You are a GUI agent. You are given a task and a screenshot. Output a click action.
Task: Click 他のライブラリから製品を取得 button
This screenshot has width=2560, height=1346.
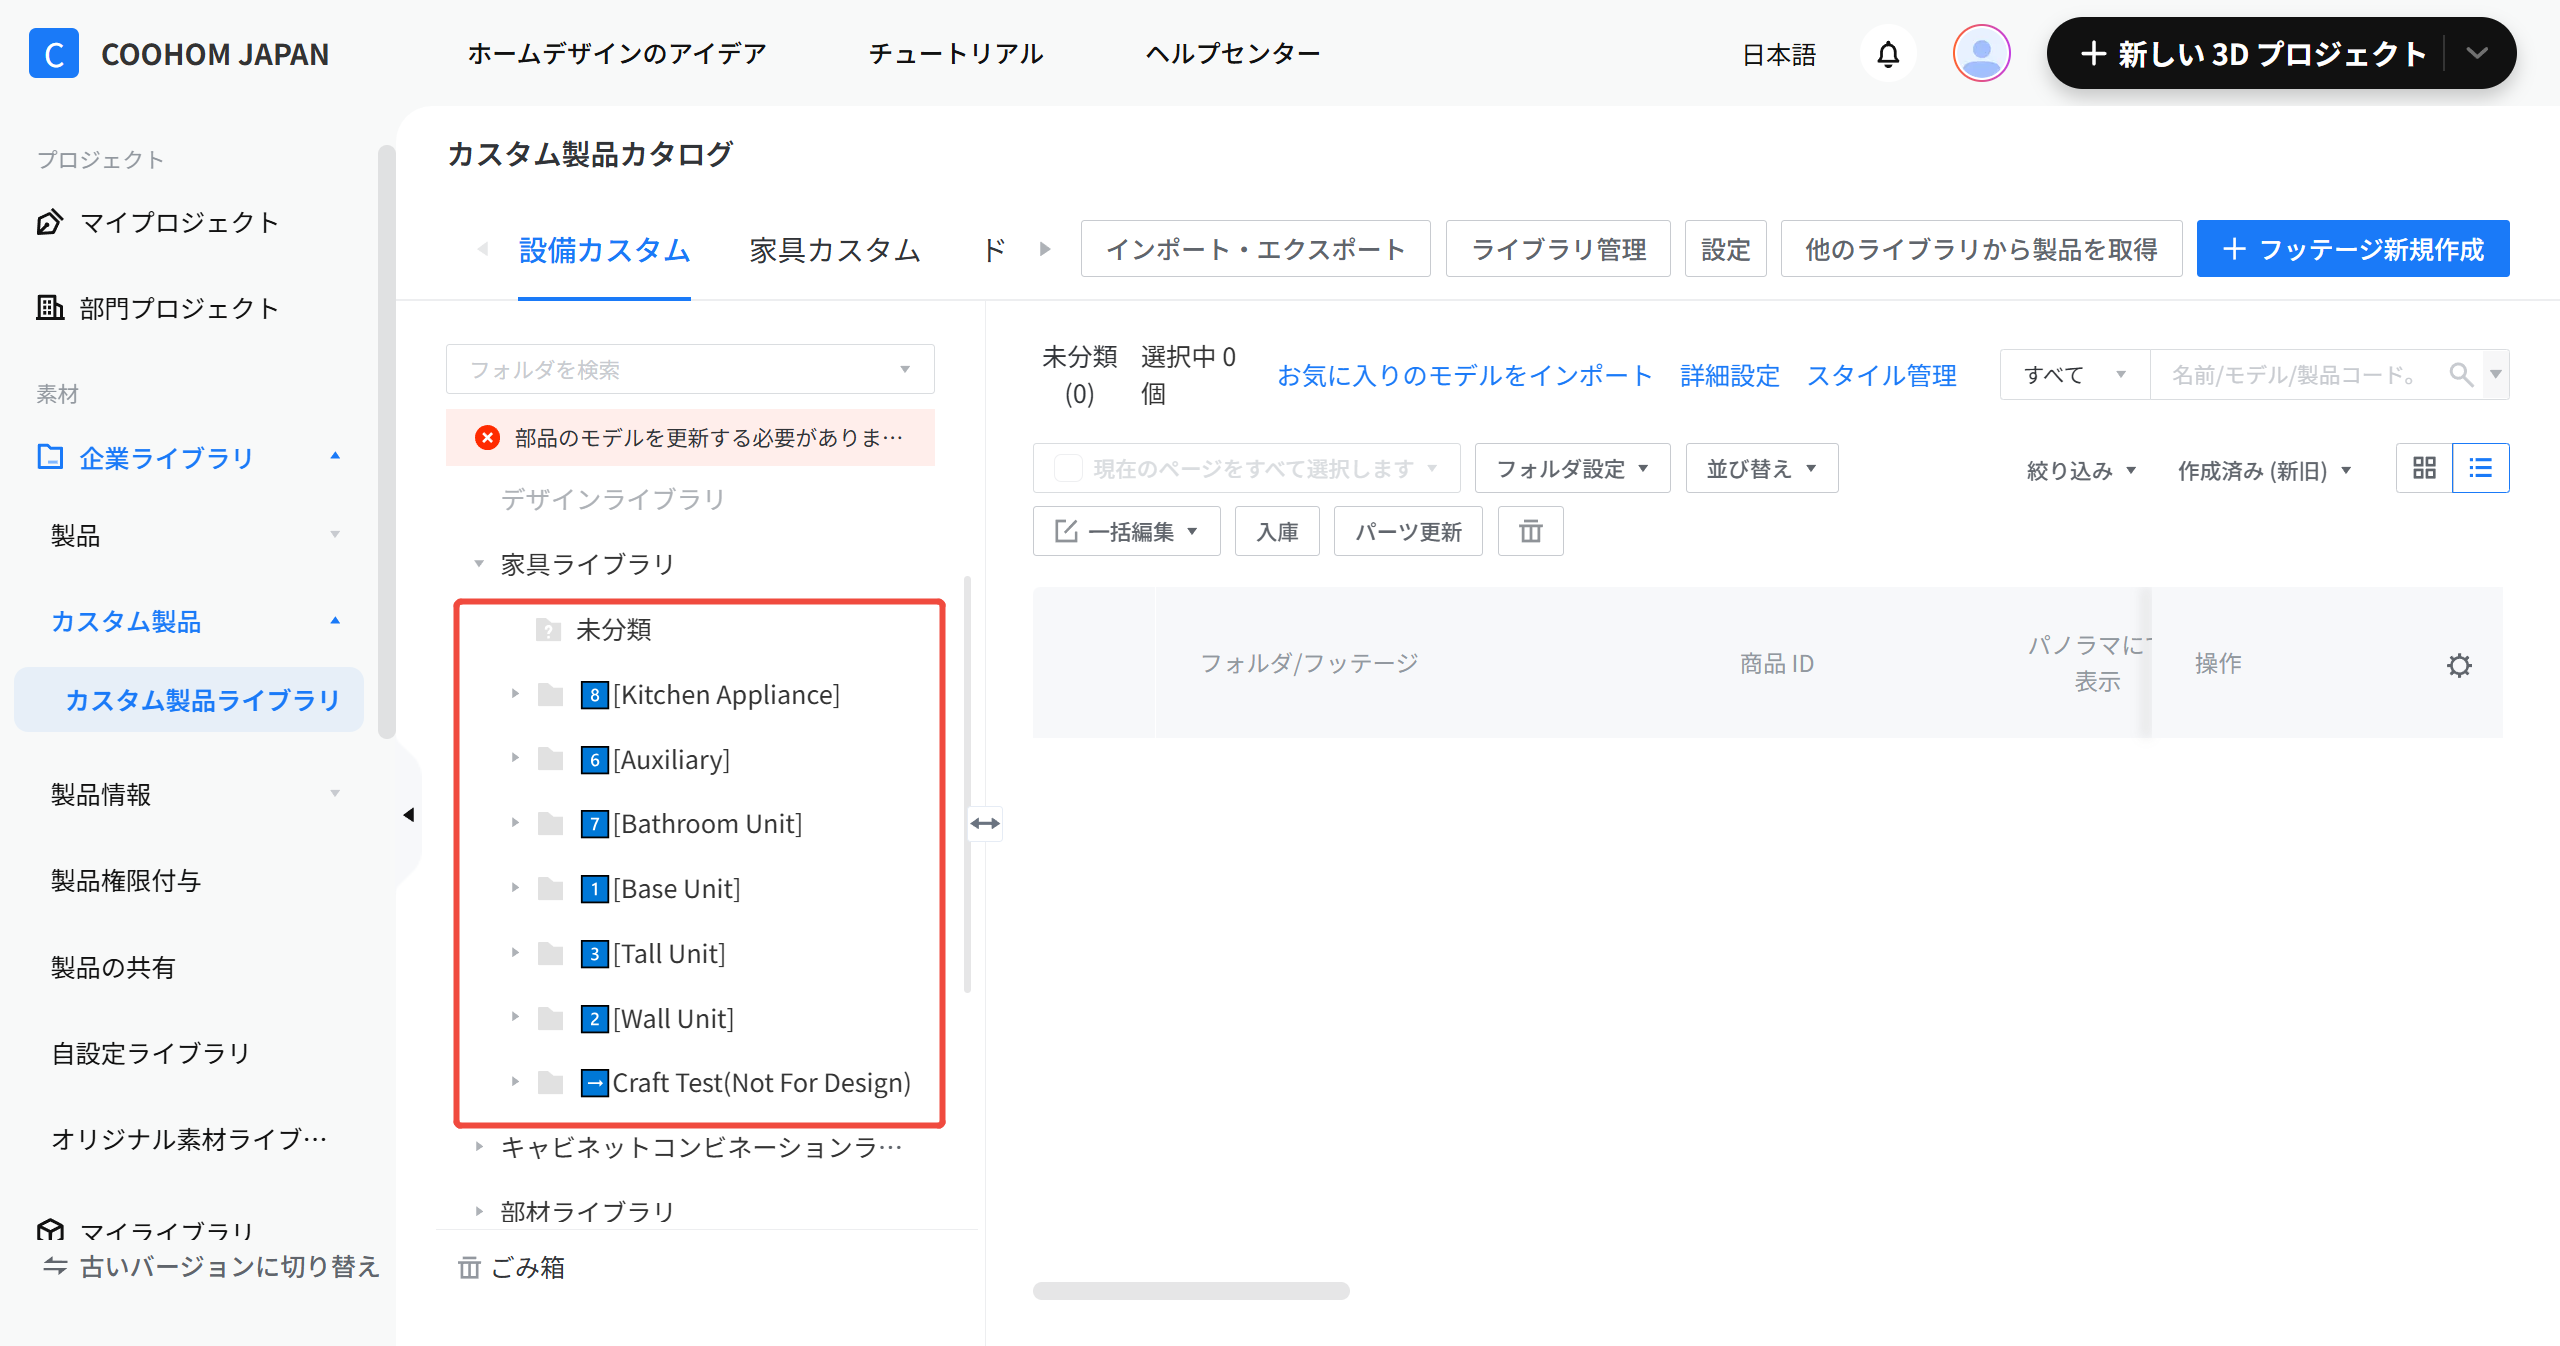point(1982,248)
